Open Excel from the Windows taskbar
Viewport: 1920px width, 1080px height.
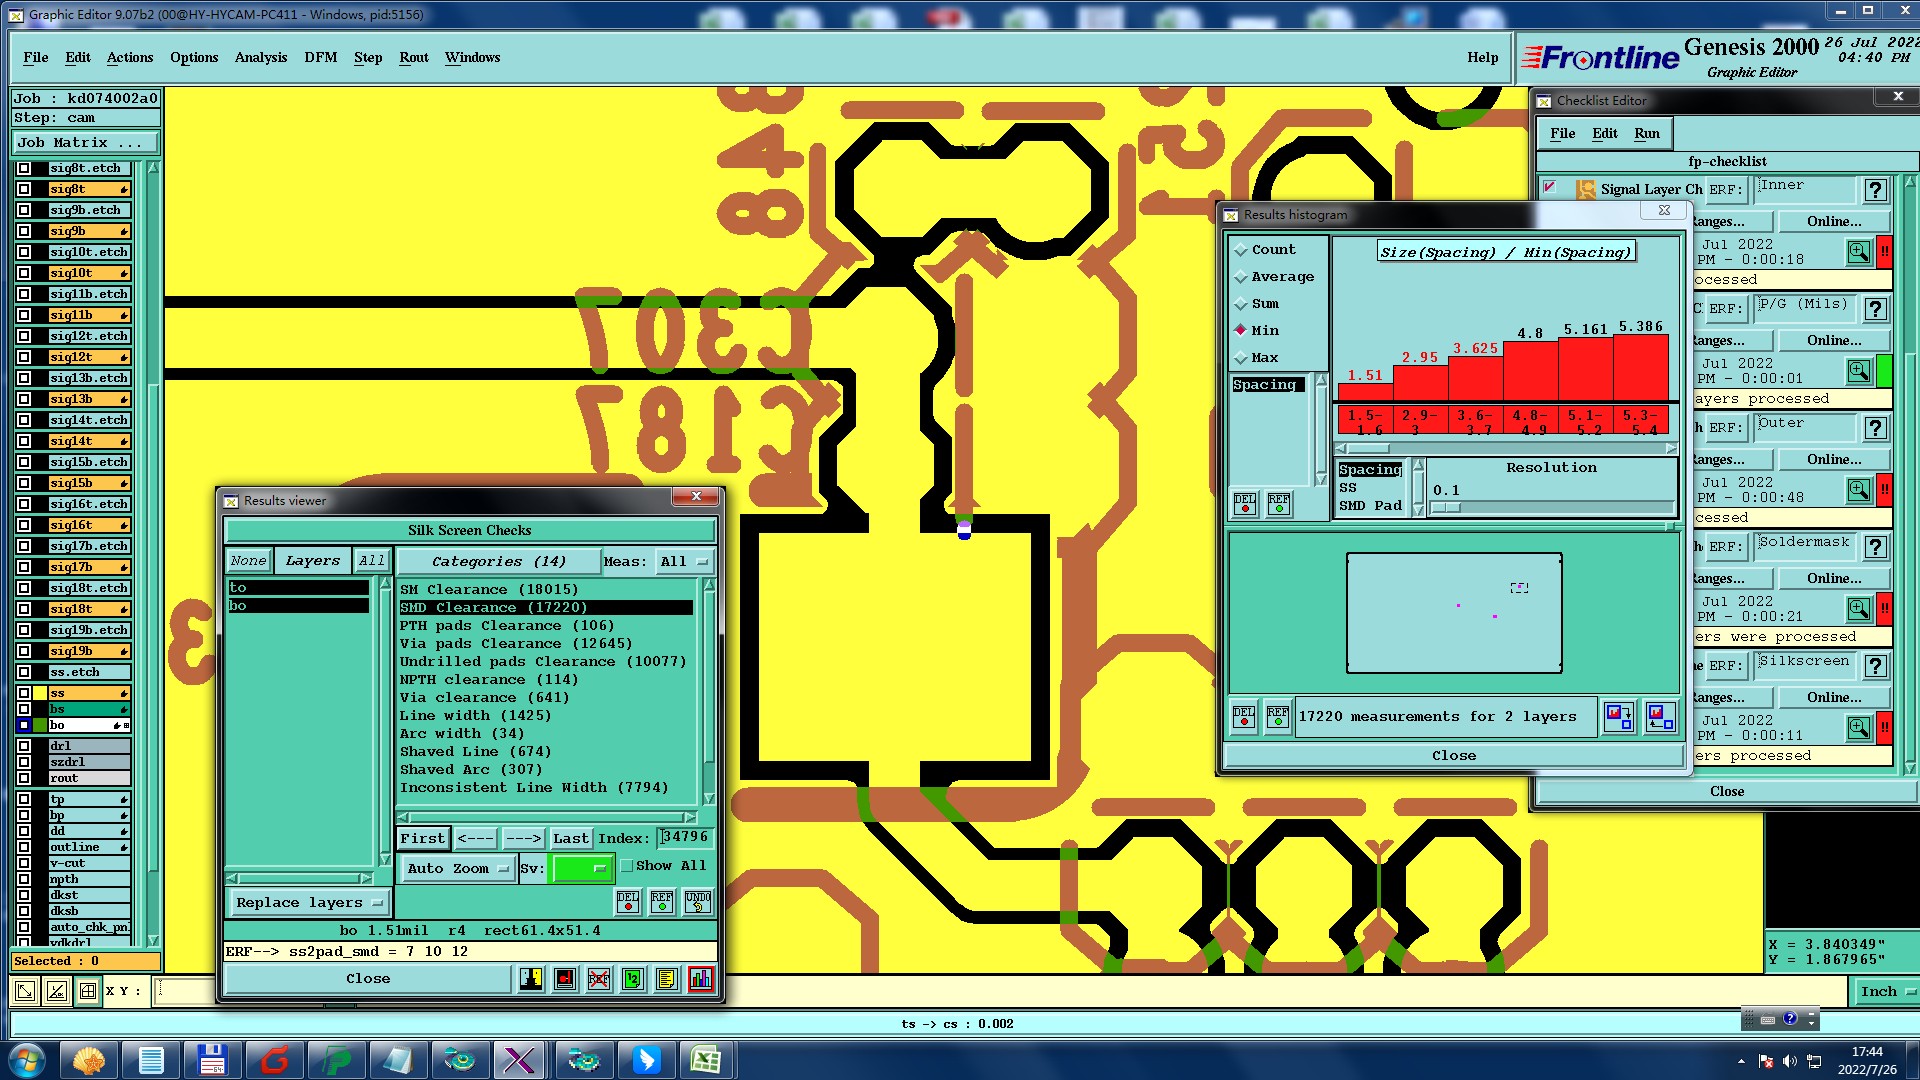point(706,1060)
